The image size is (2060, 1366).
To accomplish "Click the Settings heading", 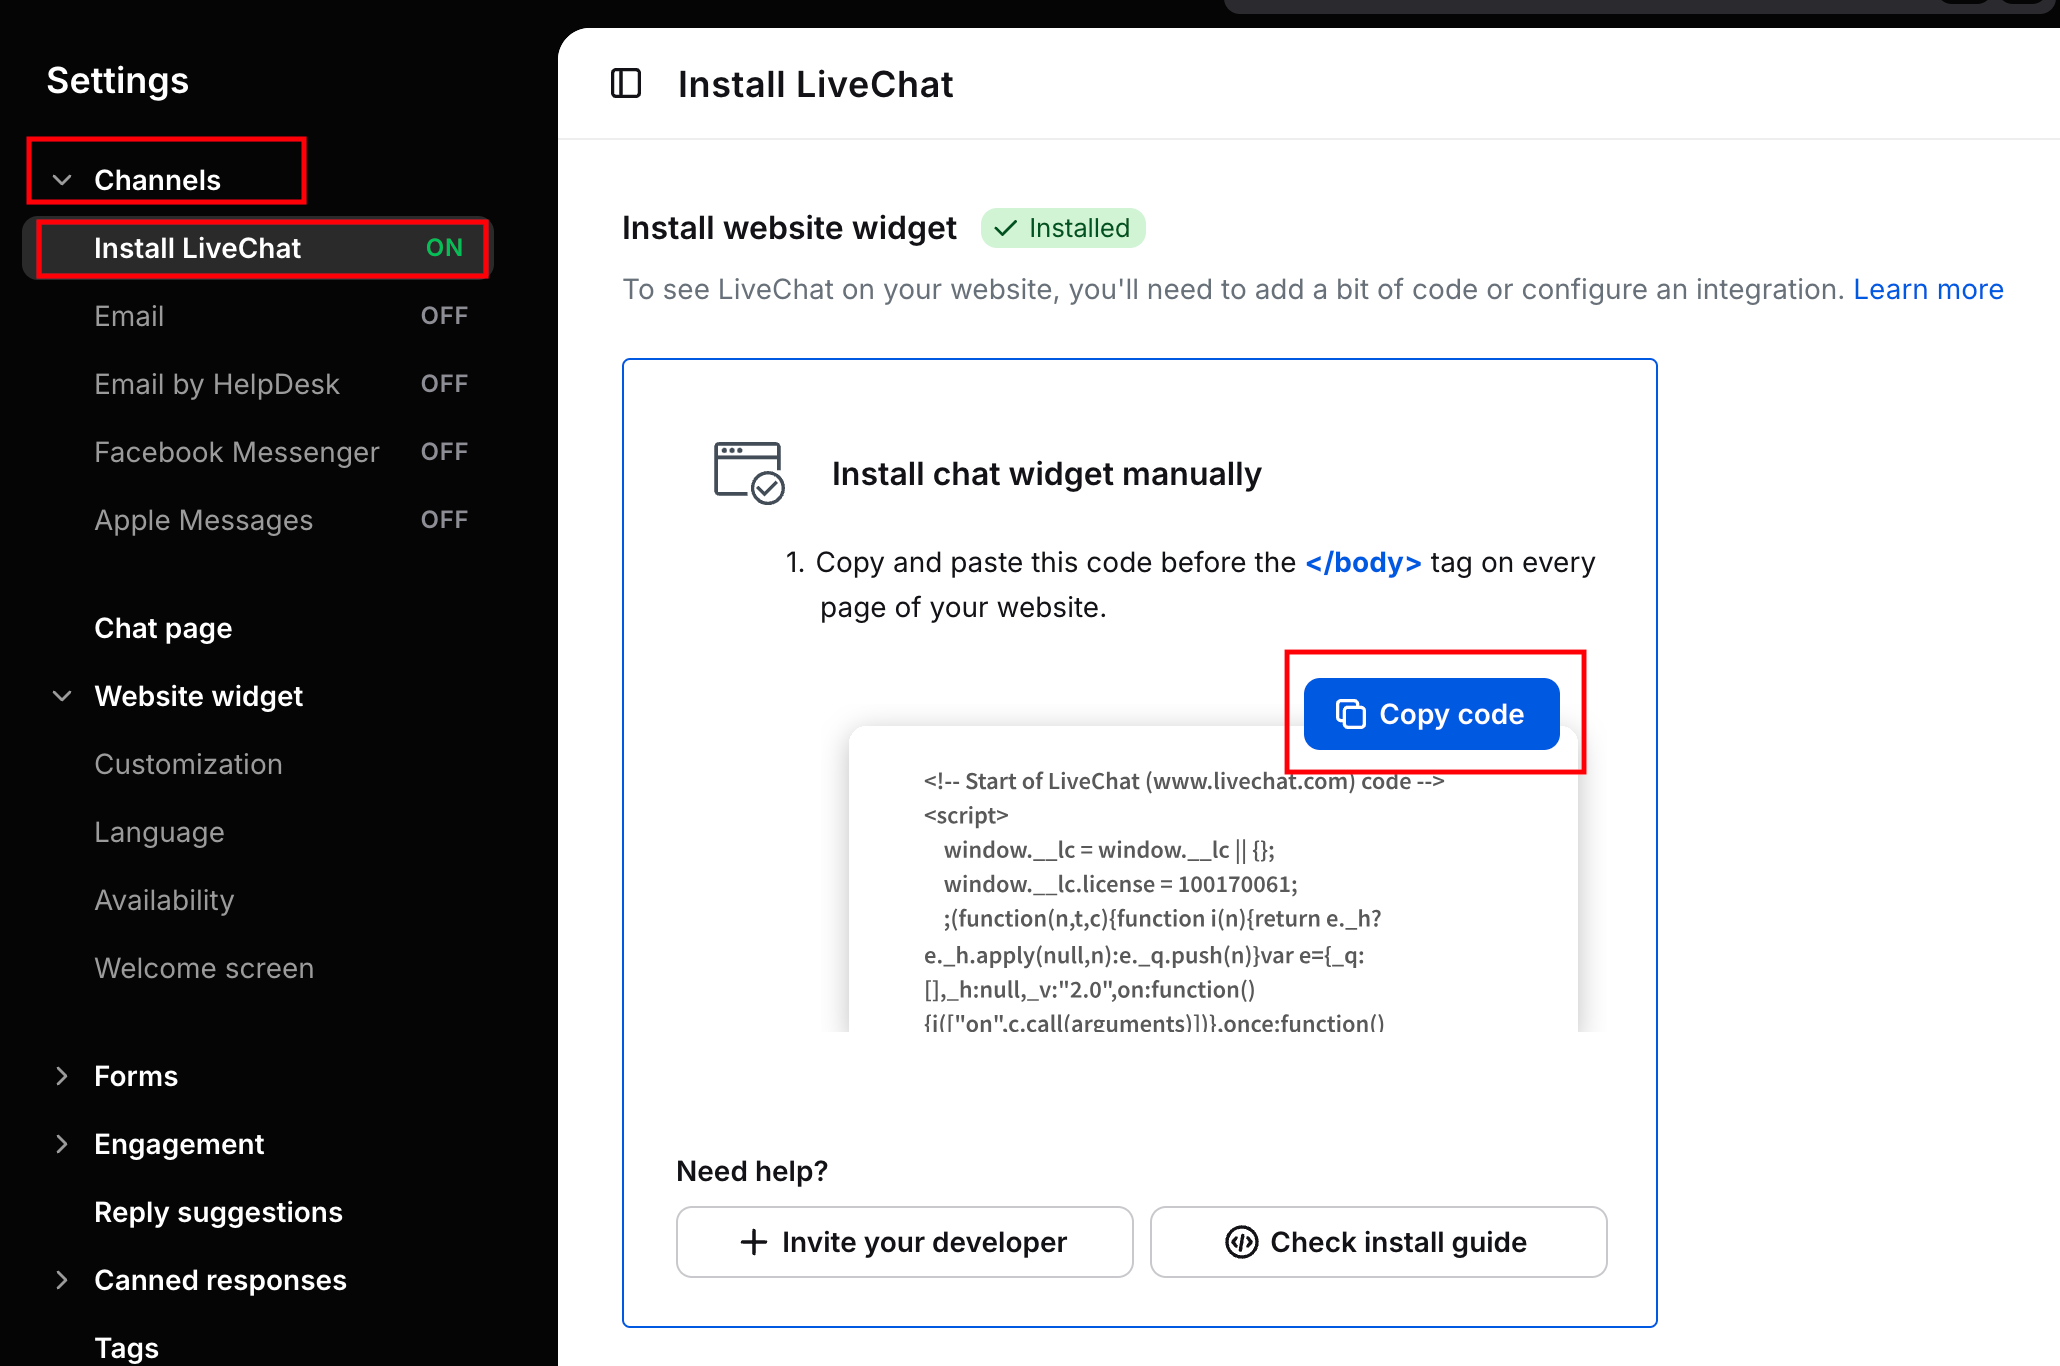I will (x=118, y=80).
